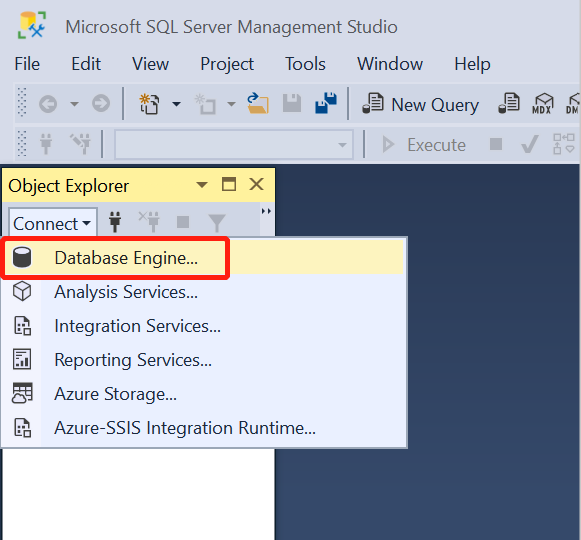The height and width of the screenshot is (540, 581).
Task: Click the Cancel Executing Query stop icon
Action: click(x=496, y=144)
